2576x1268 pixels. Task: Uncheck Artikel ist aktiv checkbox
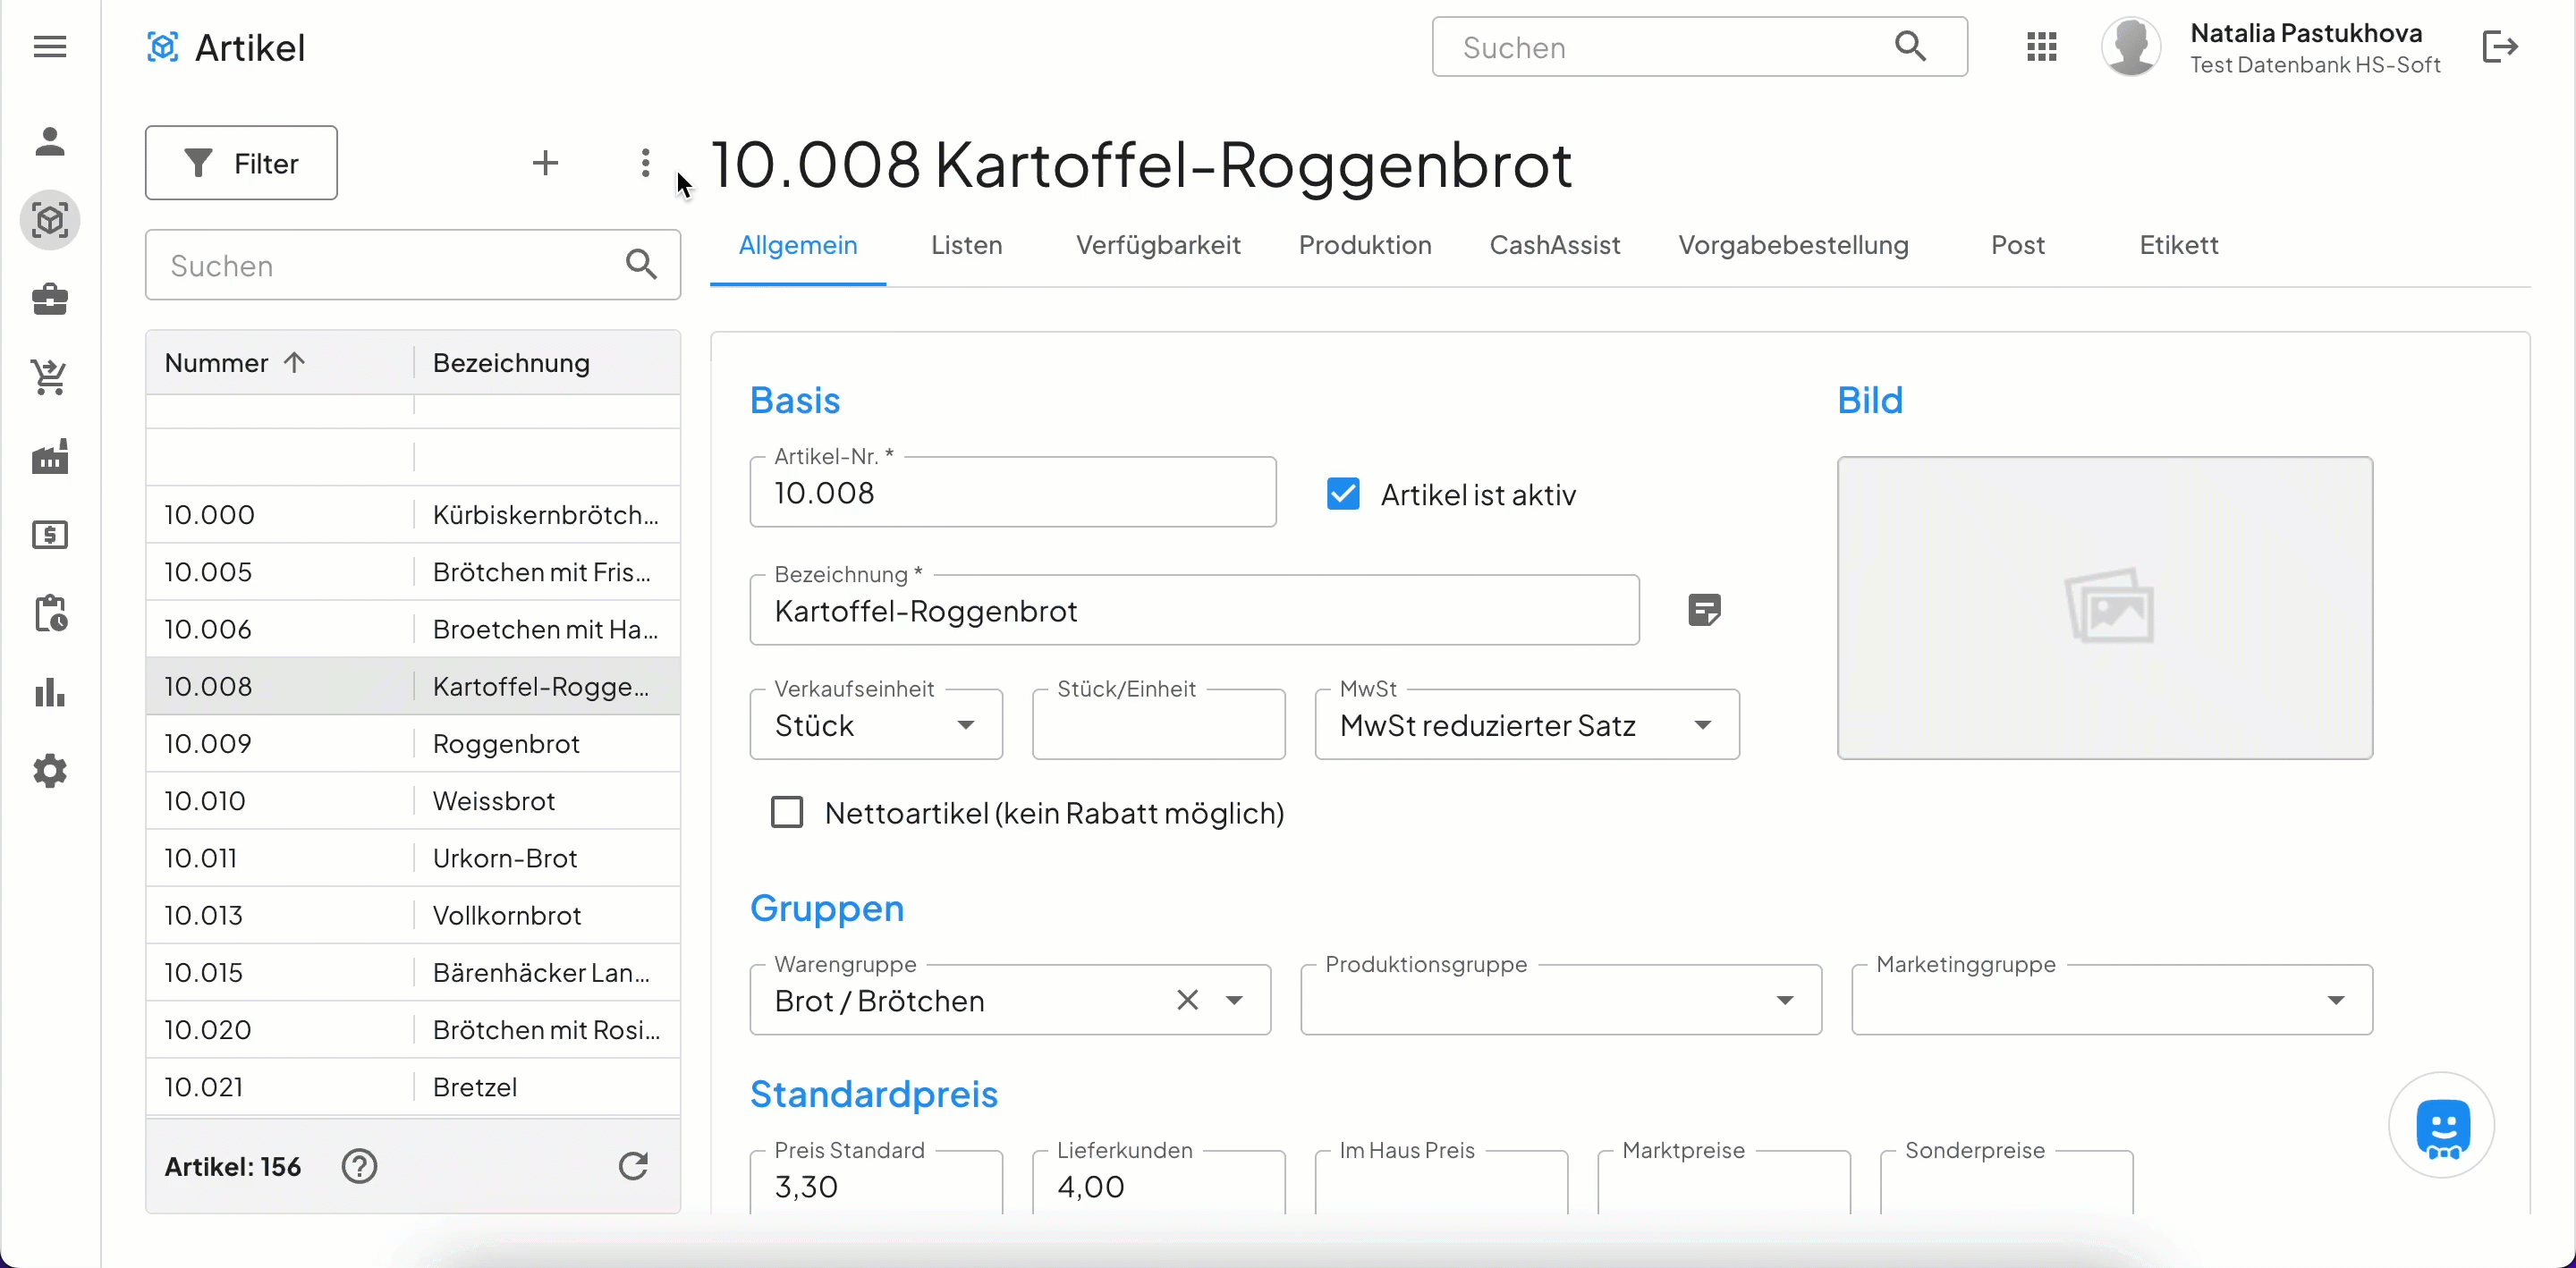pyautogui.click(x=1343, y=494)
